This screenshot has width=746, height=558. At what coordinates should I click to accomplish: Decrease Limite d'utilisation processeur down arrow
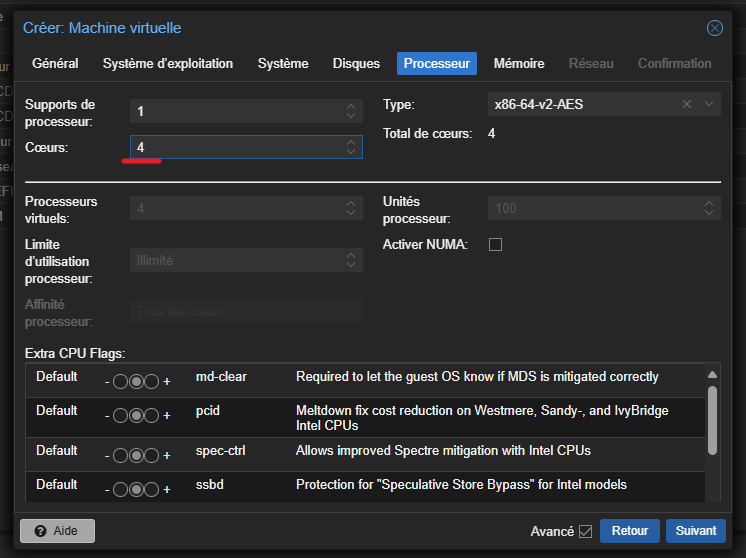coord(351,264)
